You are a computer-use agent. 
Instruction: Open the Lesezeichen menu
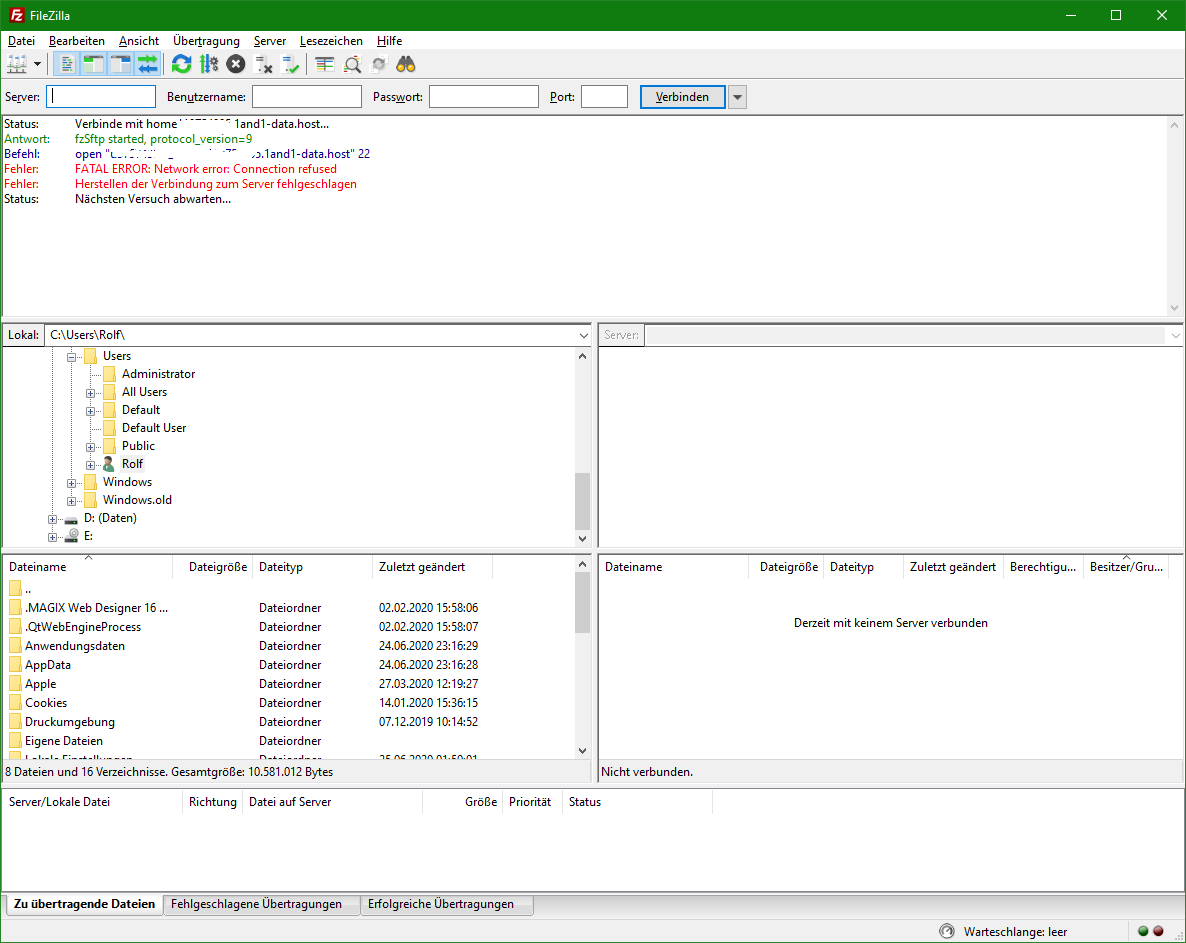click(331, 41)
